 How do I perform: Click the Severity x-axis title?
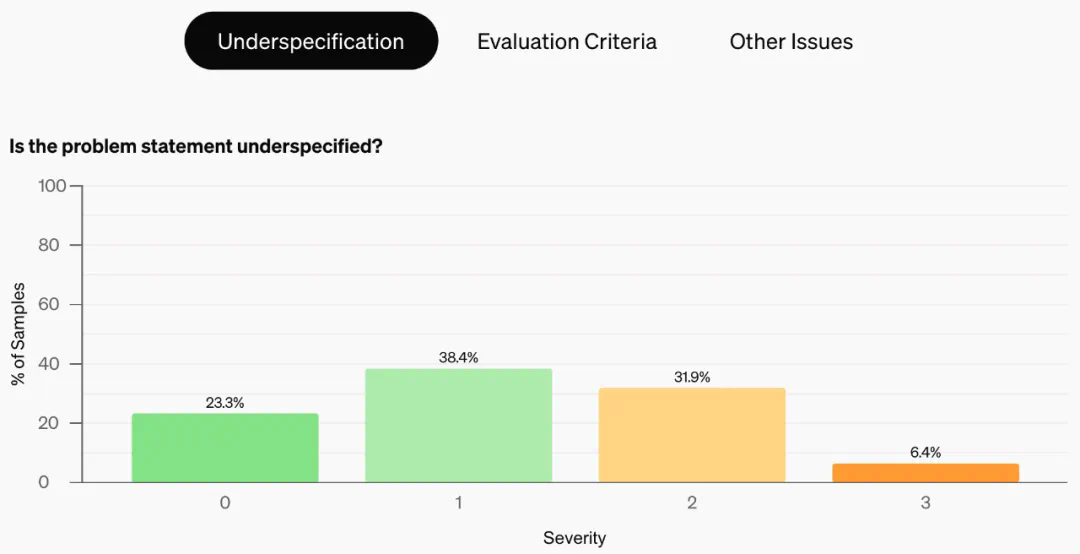click(x=575, y=538)
